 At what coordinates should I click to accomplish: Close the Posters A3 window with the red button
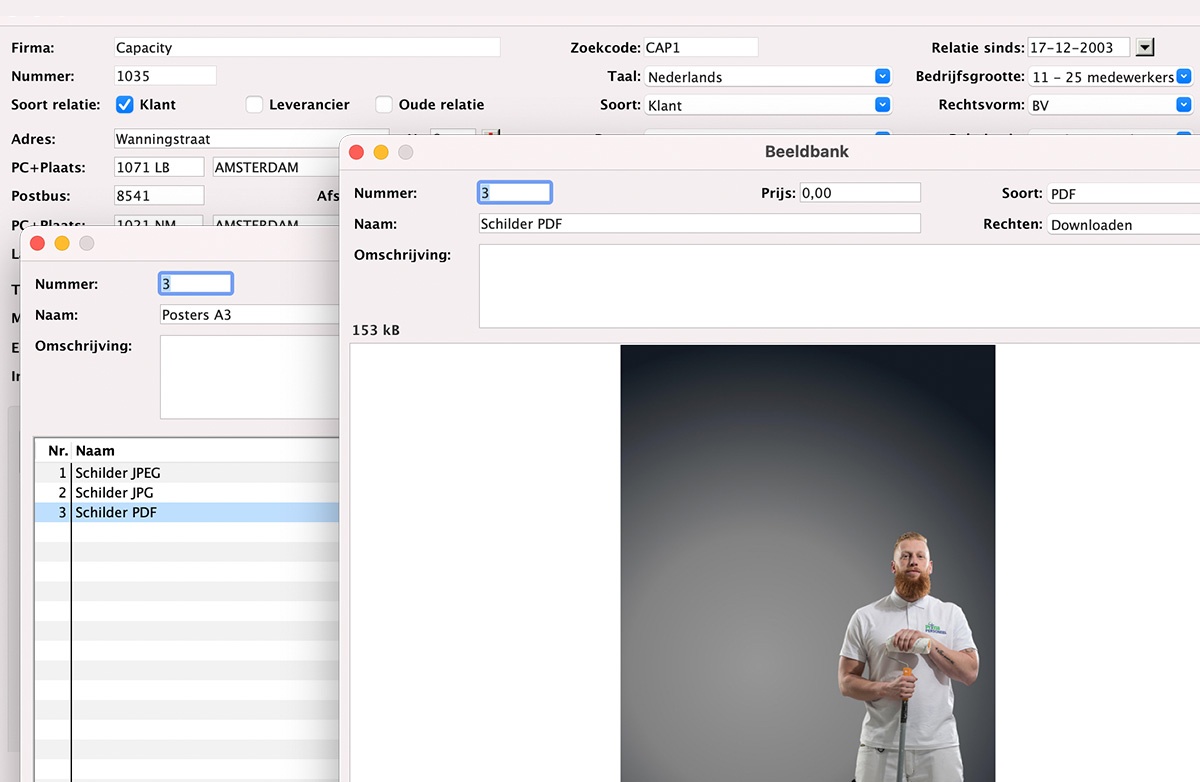[x=38, y=243]
